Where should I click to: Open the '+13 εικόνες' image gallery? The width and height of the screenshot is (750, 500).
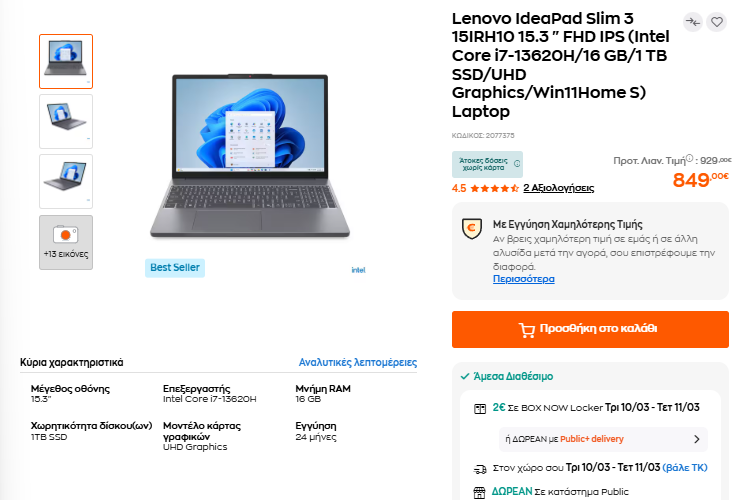(x=66, y=241)
